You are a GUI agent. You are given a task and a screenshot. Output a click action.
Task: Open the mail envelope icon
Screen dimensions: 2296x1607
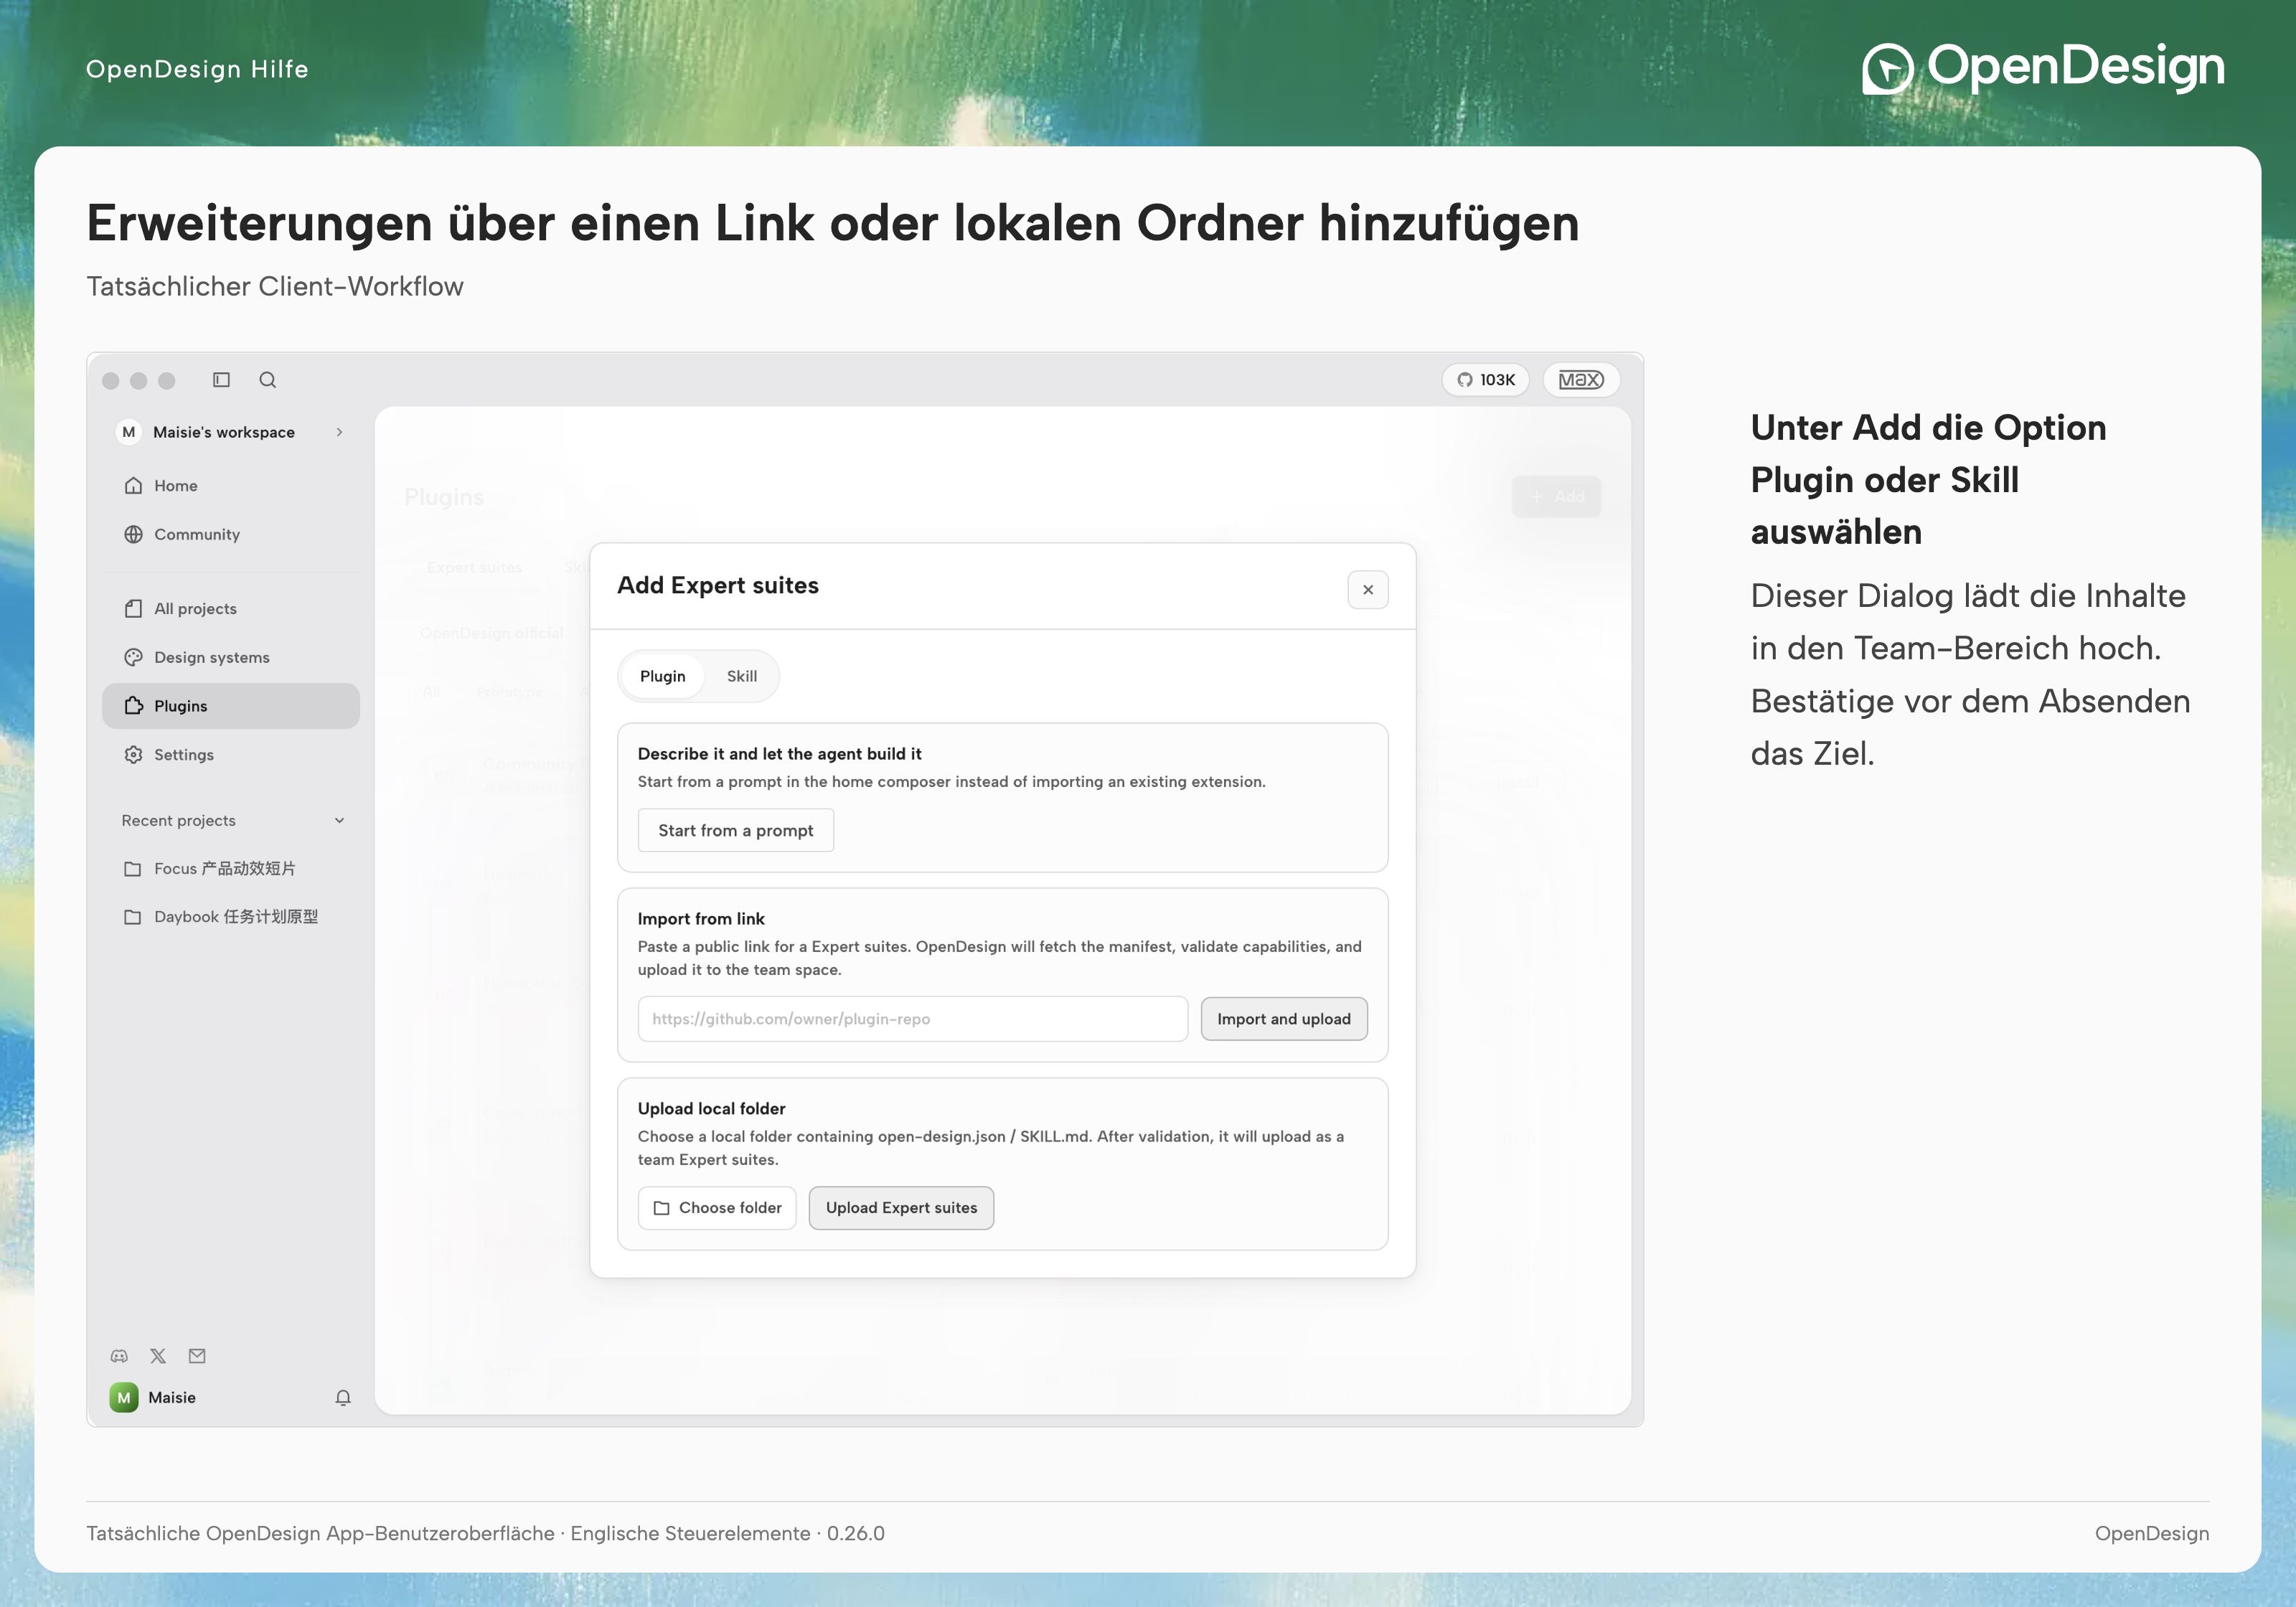(197, 1356)
